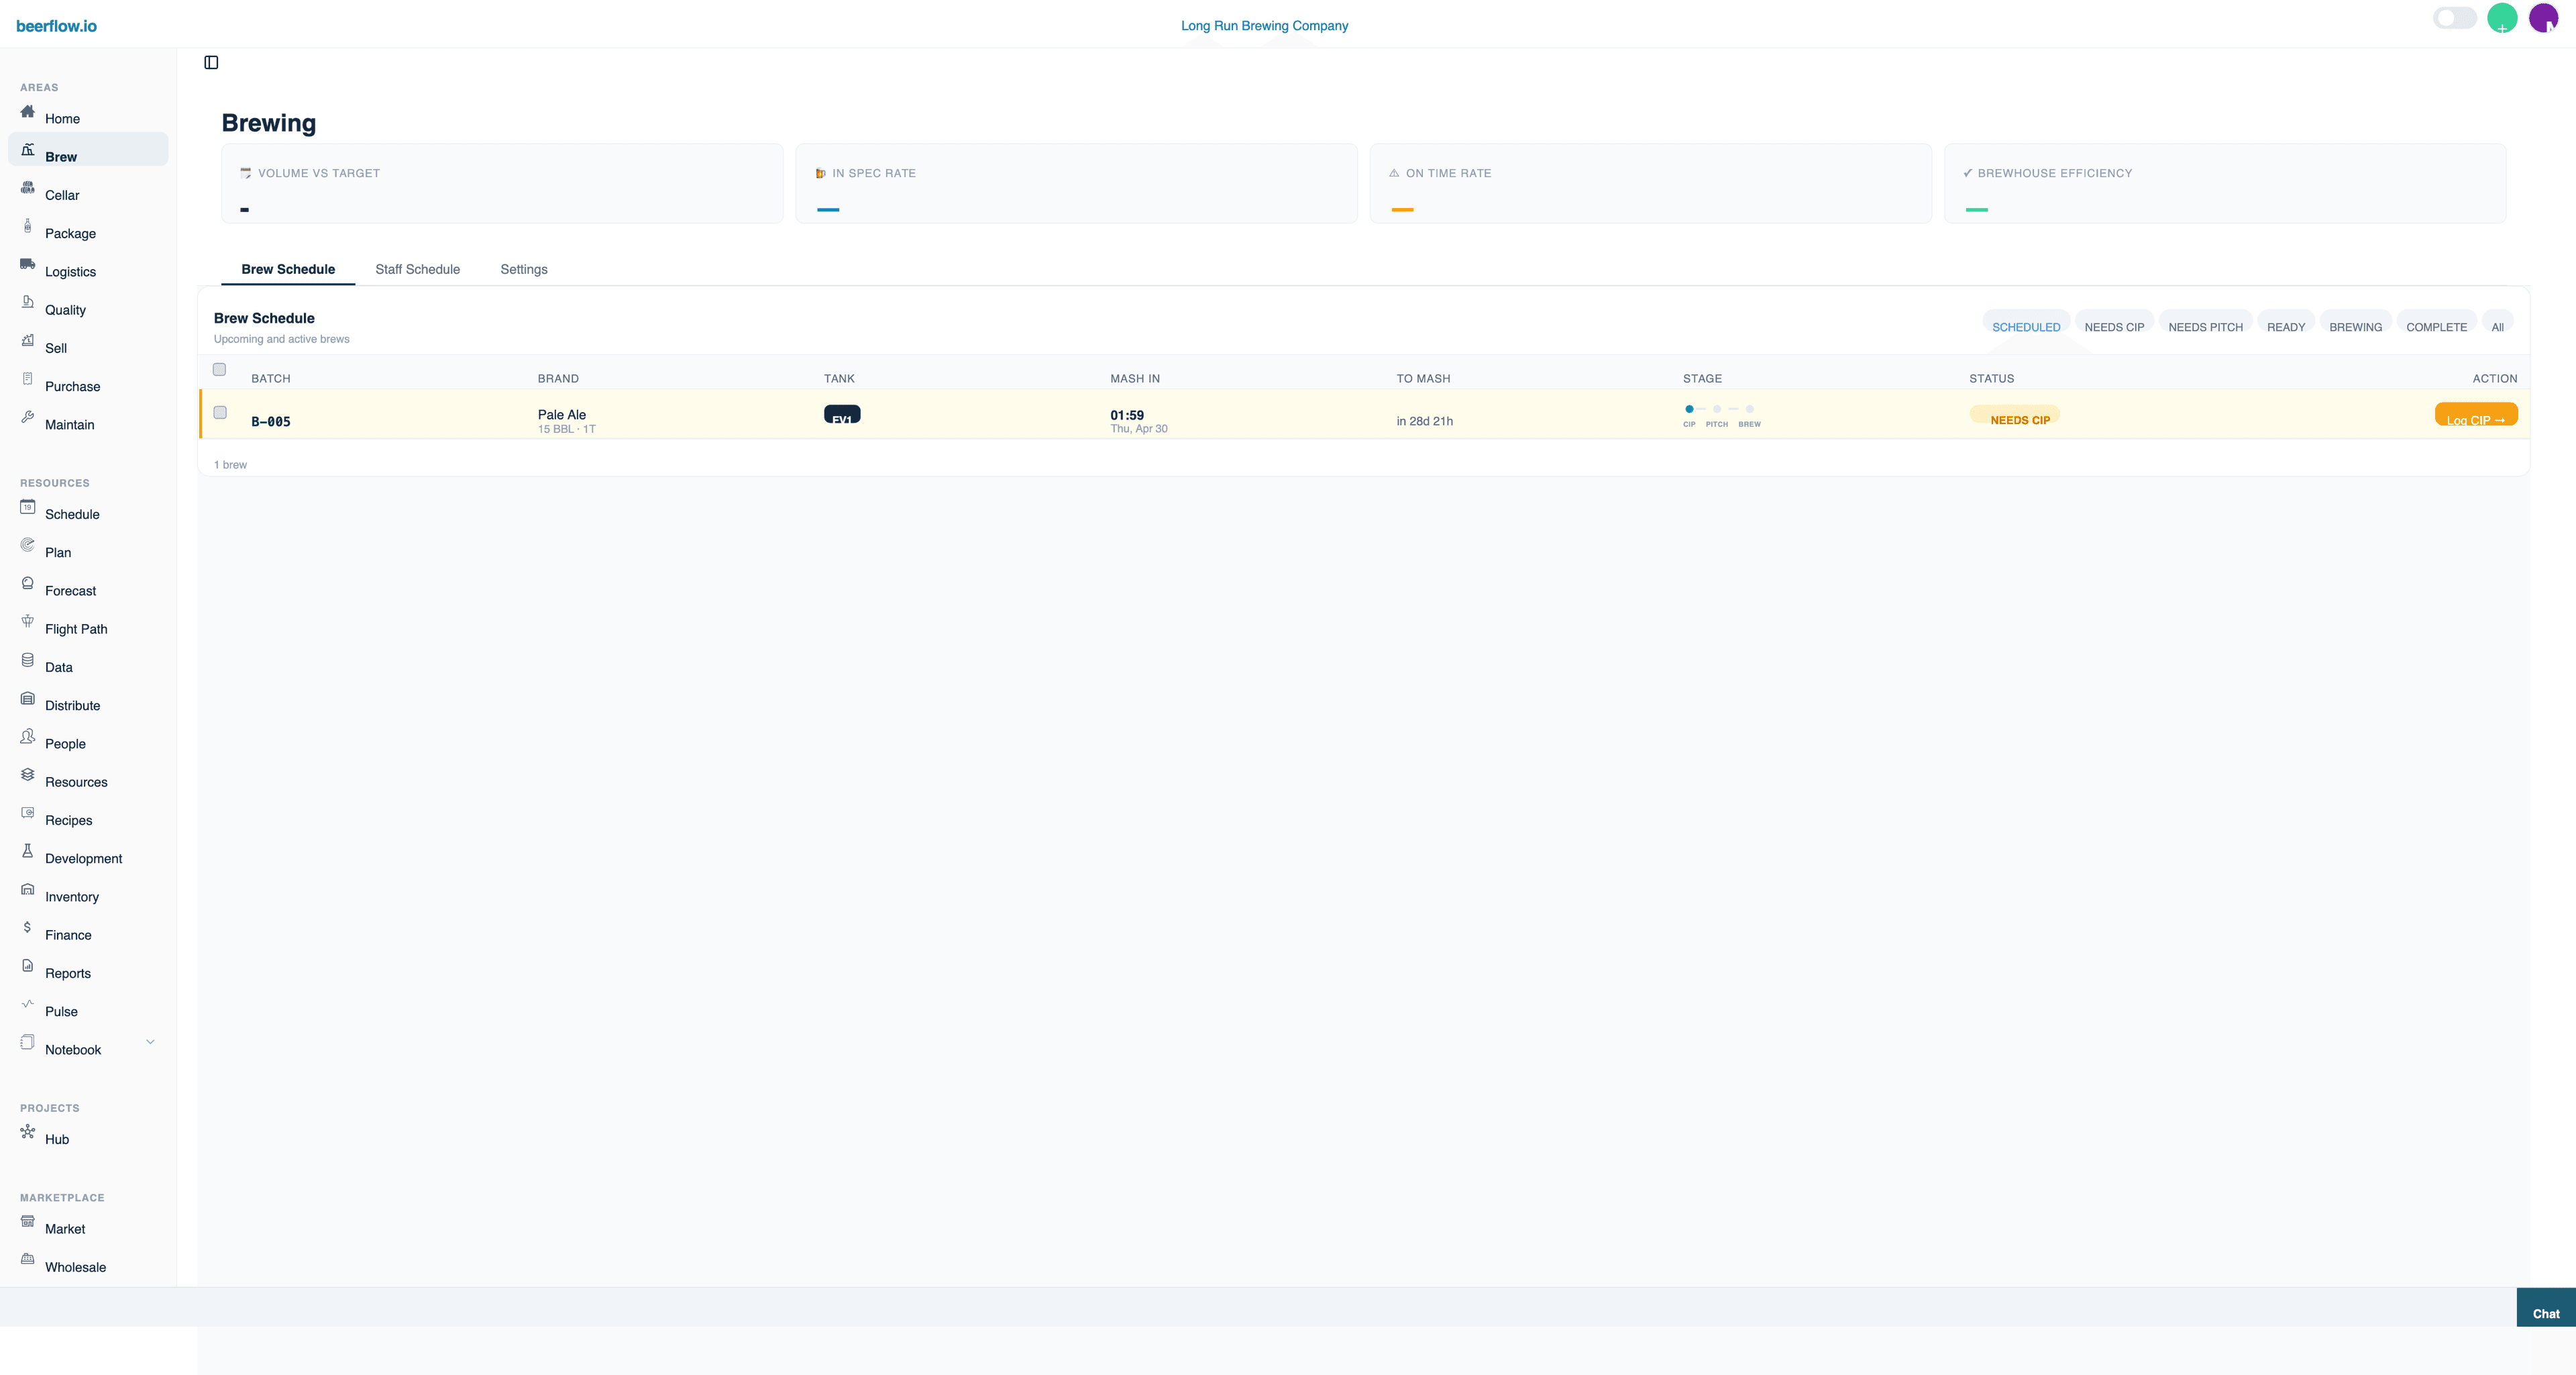
Task: Click the Wholesale icon in sidebar
Action: point(28,1259)
